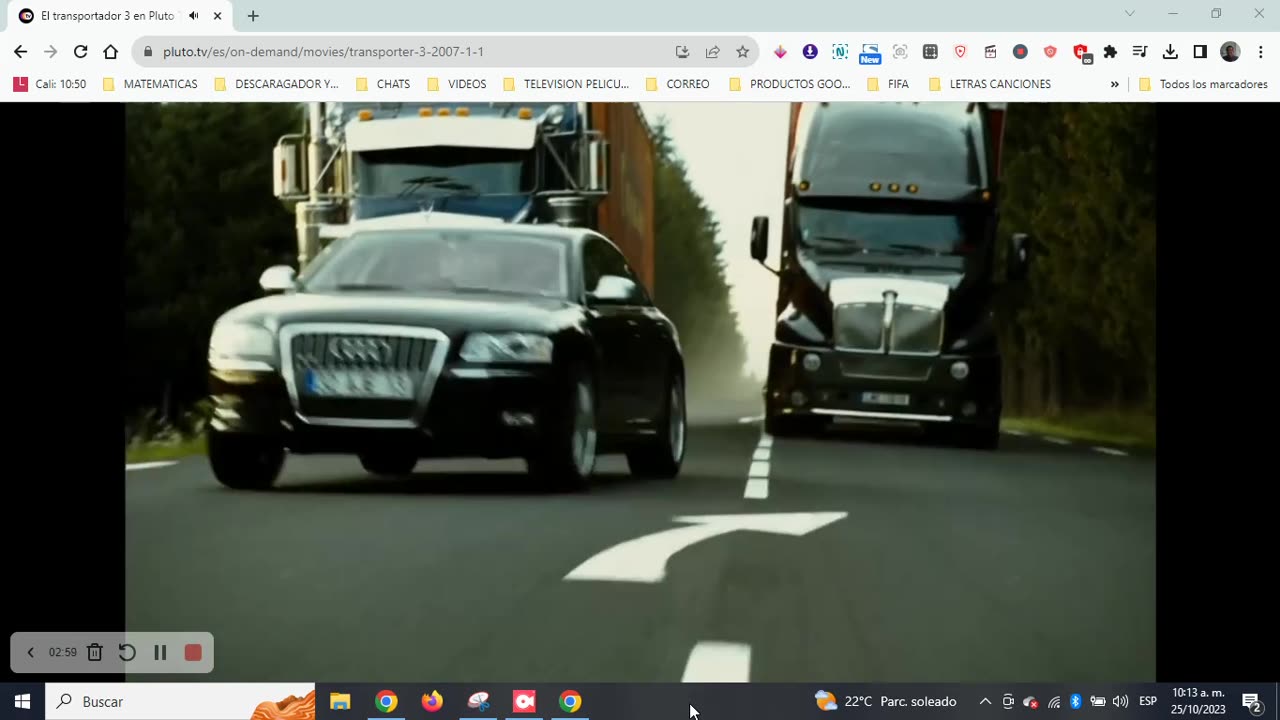The height and width of the screenshot is (720, 1280).
Task: Stop the screen recording
Action: [193, 652]
